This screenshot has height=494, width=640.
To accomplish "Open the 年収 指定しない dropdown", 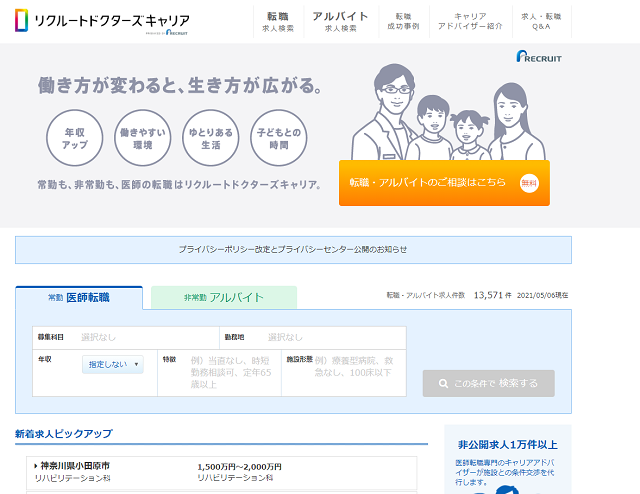I will pyautogui.click(x=113, y=364).
